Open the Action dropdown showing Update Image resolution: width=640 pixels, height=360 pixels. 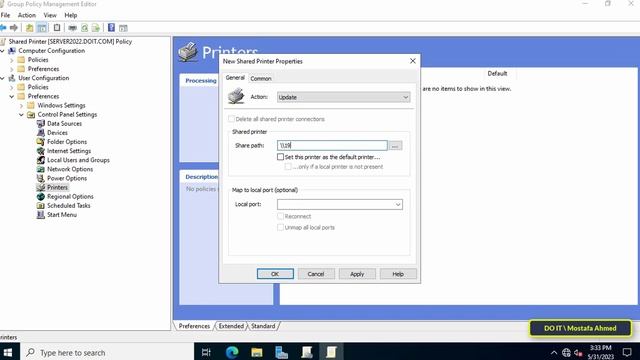click(x=343, y=97)
